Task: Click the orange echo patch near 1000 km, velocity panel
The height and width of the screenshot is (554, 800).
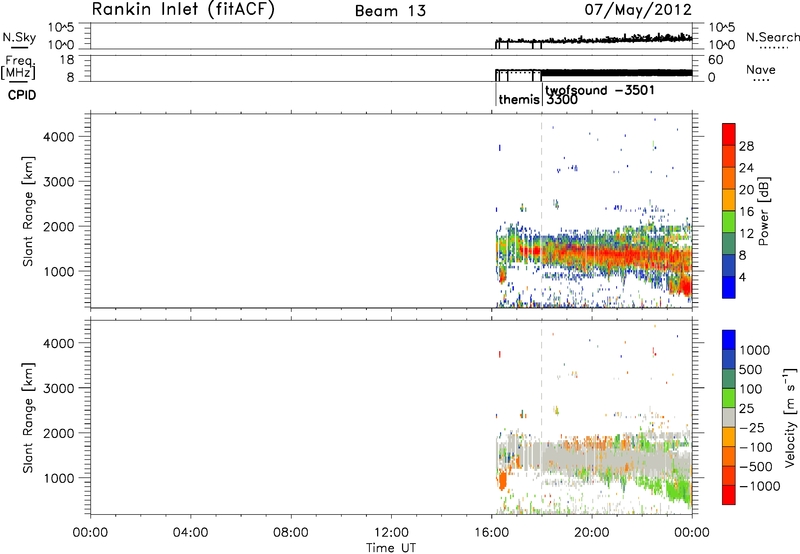Action: point(502,481)
